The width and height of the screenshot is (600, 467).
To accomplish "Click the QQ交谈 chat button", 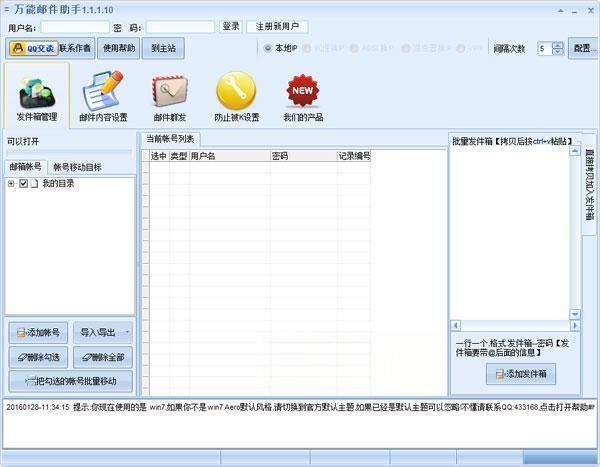I will coord(33,48).
